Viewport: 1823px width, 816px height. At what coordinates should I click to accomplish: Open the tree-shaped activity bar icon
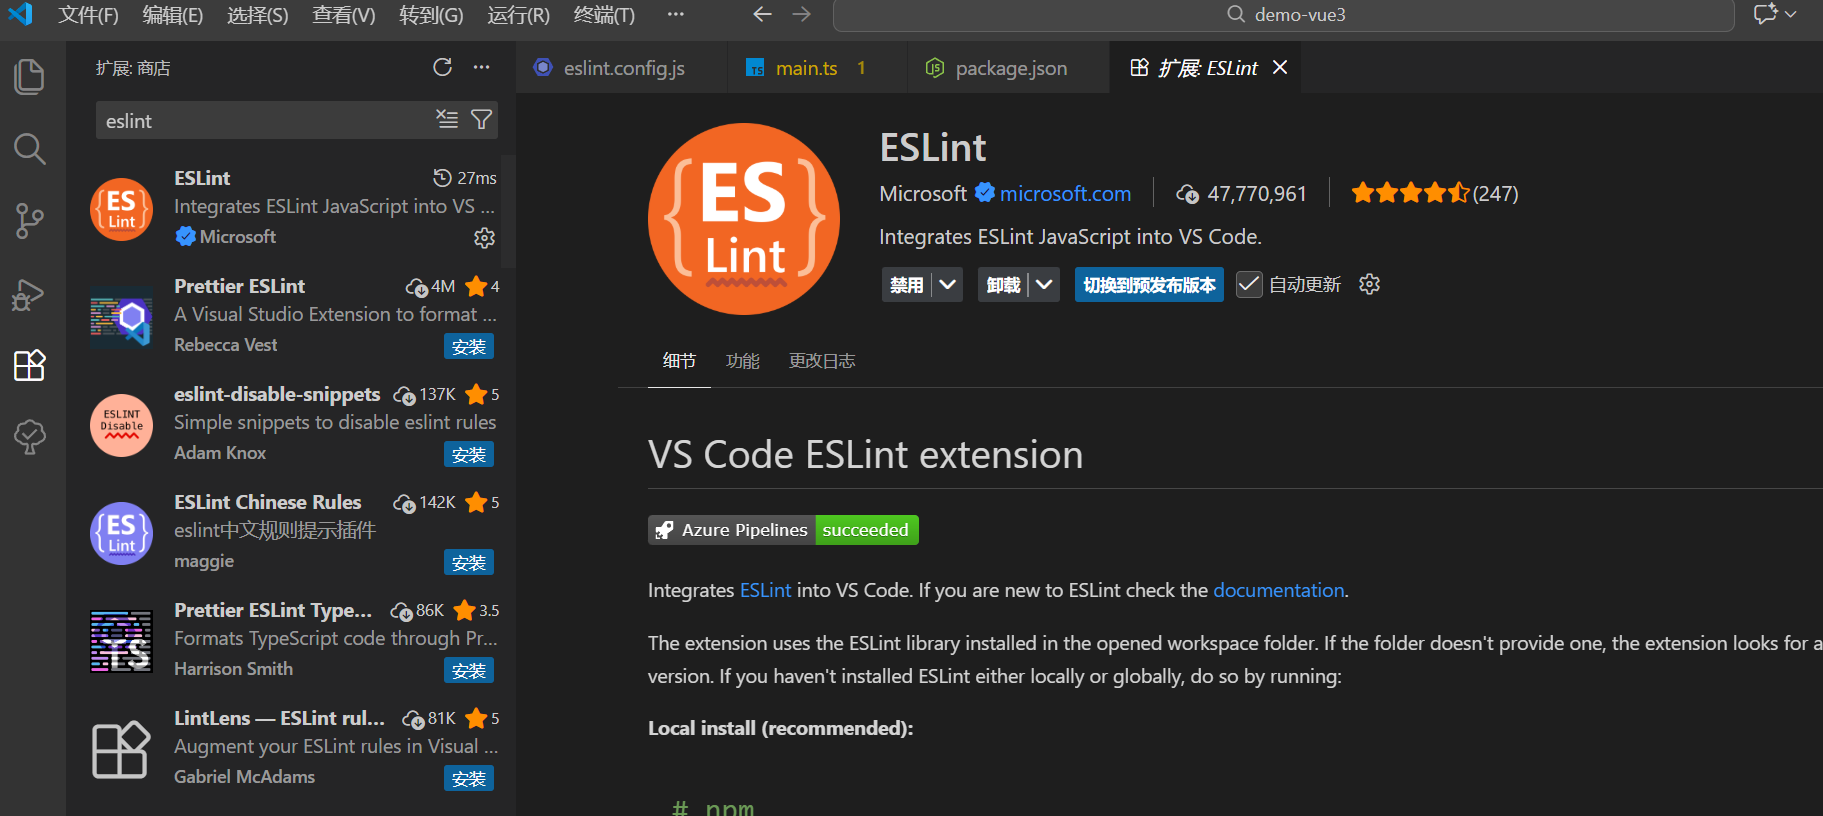coord(29,437)
